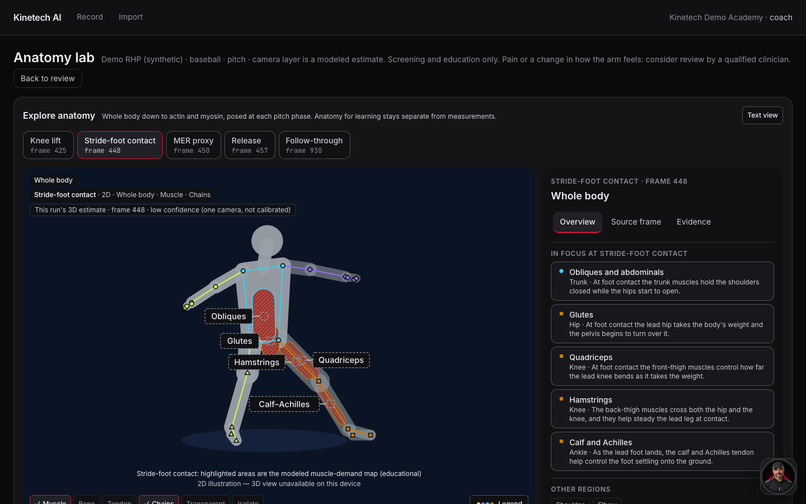Open the Calf and Achilles card
Screen dimensions: 806x504
pyautogui.click(x=662, y=452)
